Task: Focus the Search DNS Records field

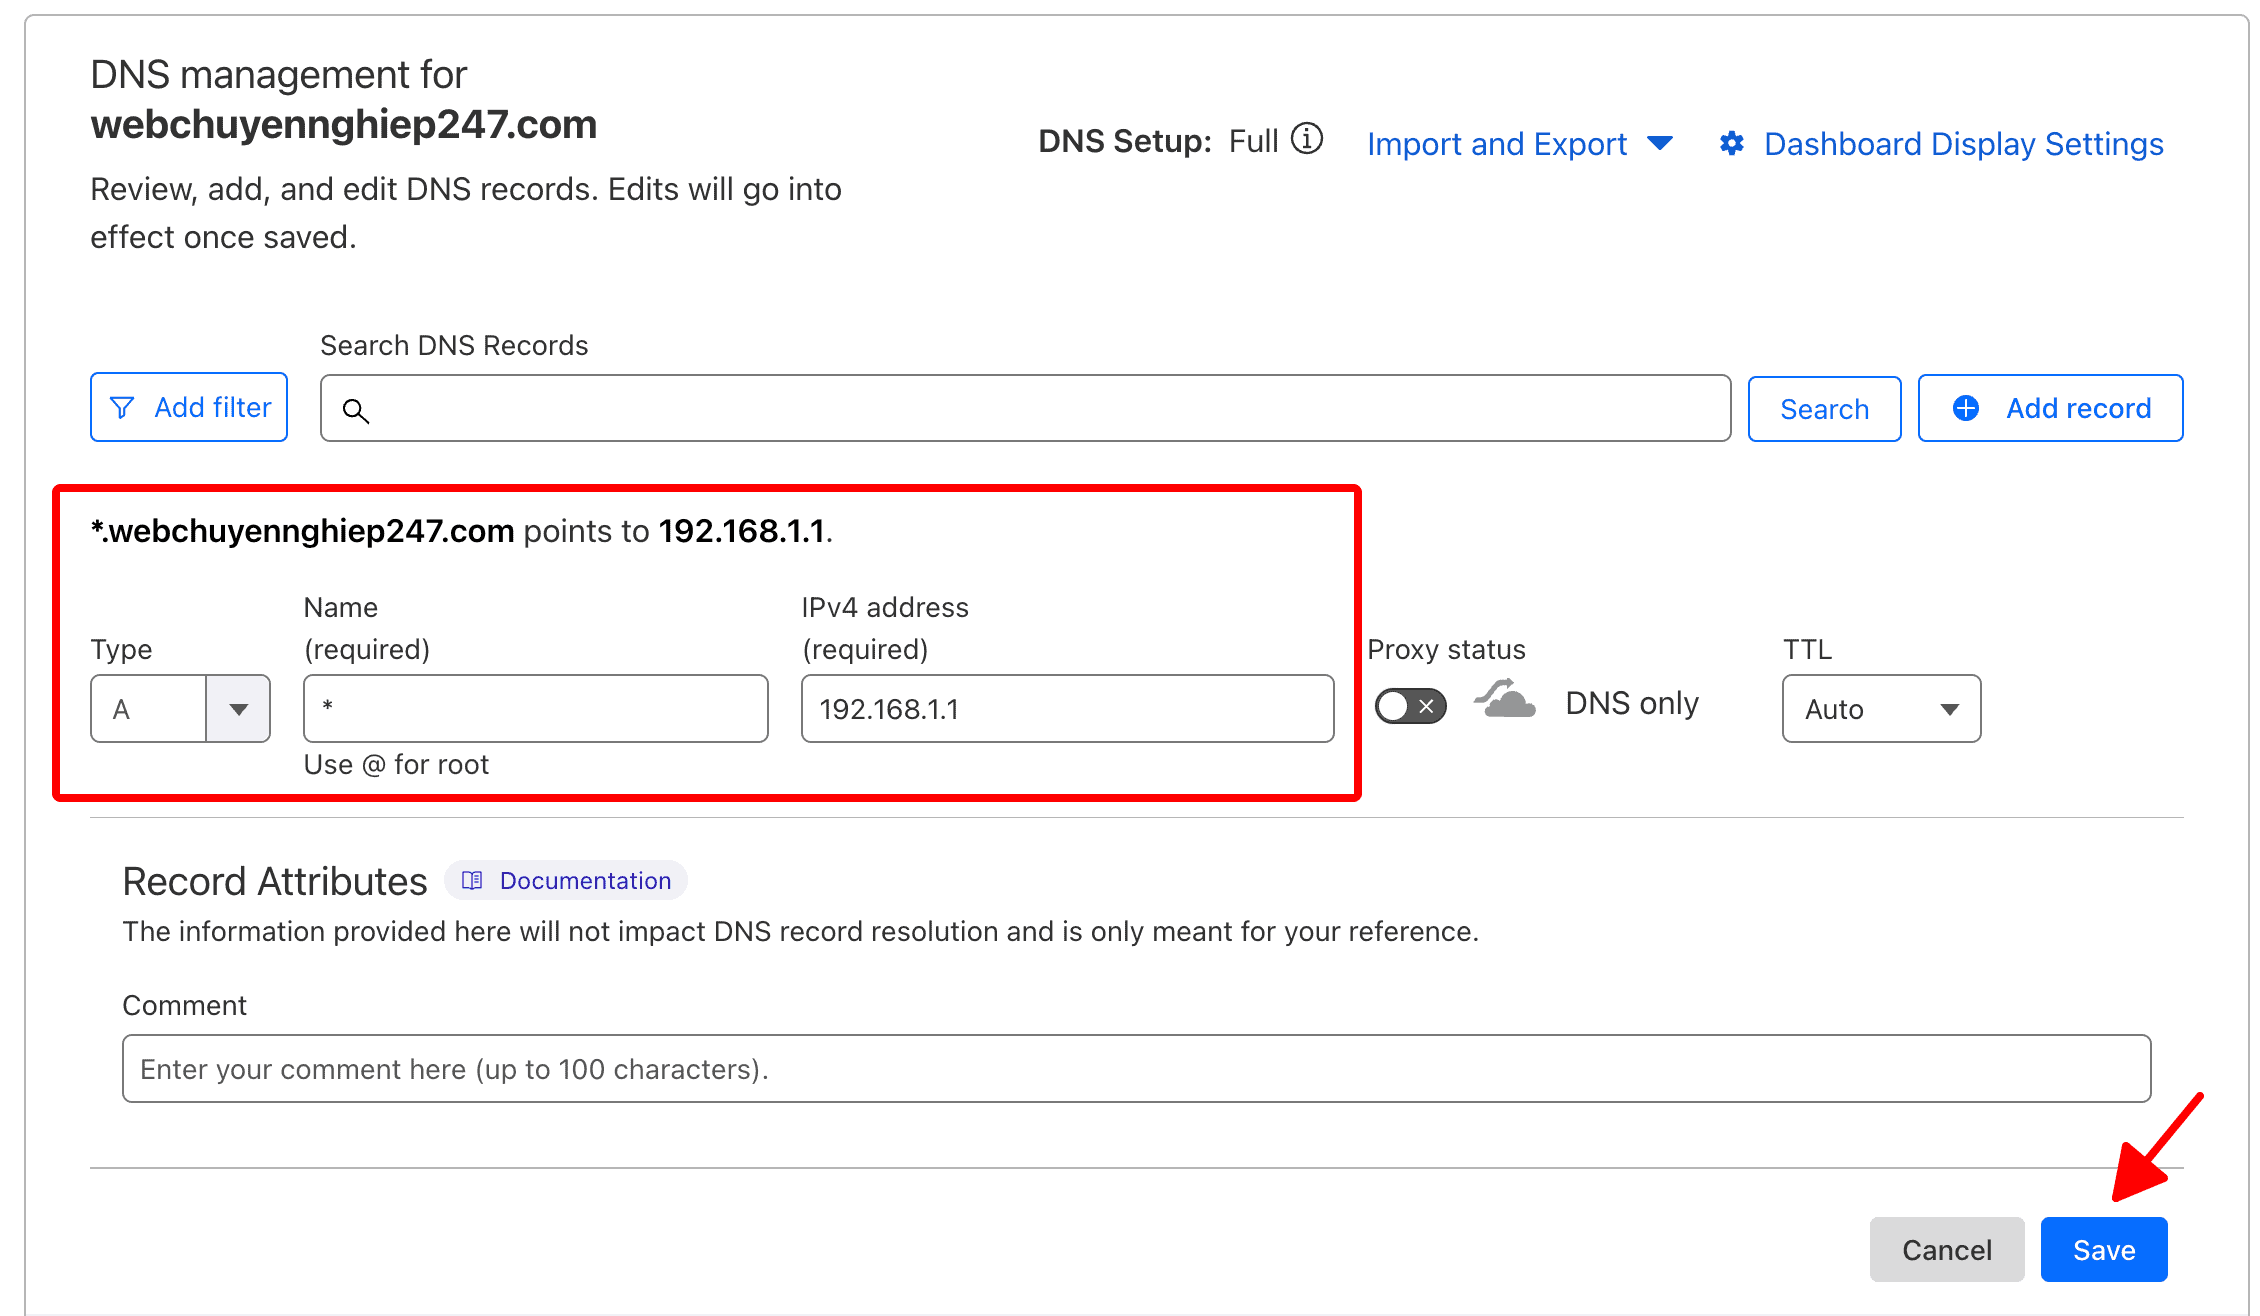Action: (x=1025, y=408)
